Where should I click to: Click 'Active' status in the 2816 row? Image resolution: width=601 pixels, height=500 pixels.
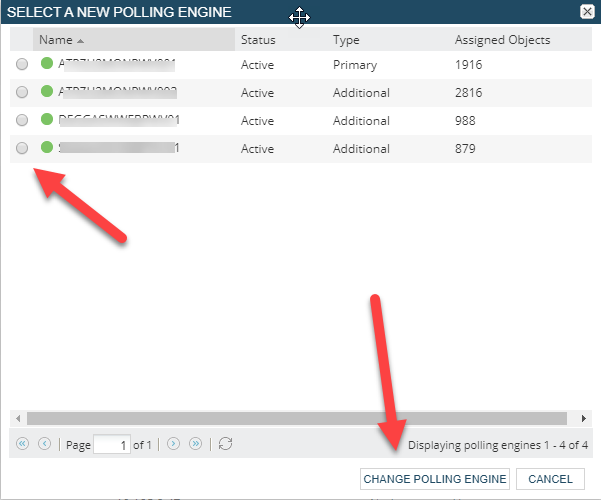[257, 92]
